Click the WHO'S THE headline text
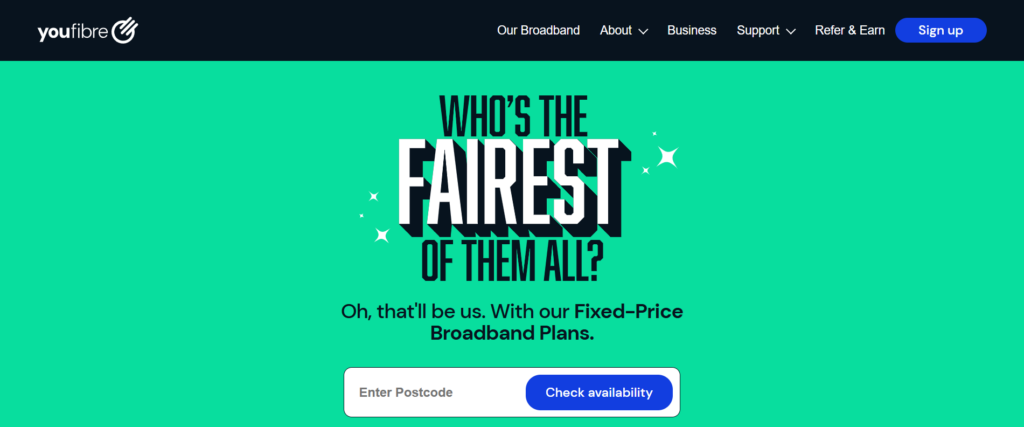 tap(514, 113)
